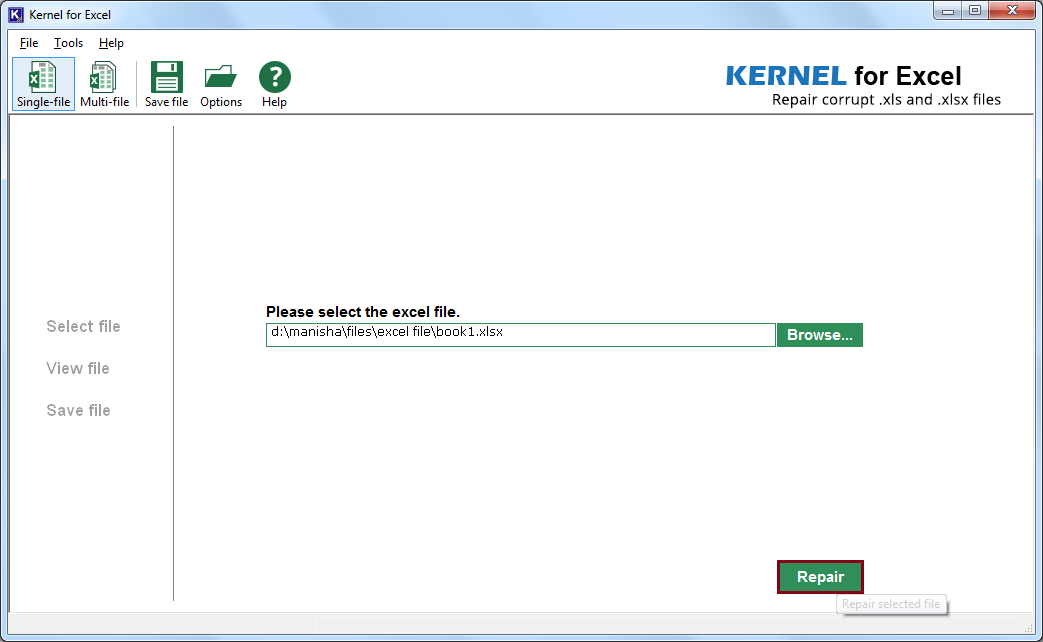Select the Single-file mode icon

click(43, 84)
